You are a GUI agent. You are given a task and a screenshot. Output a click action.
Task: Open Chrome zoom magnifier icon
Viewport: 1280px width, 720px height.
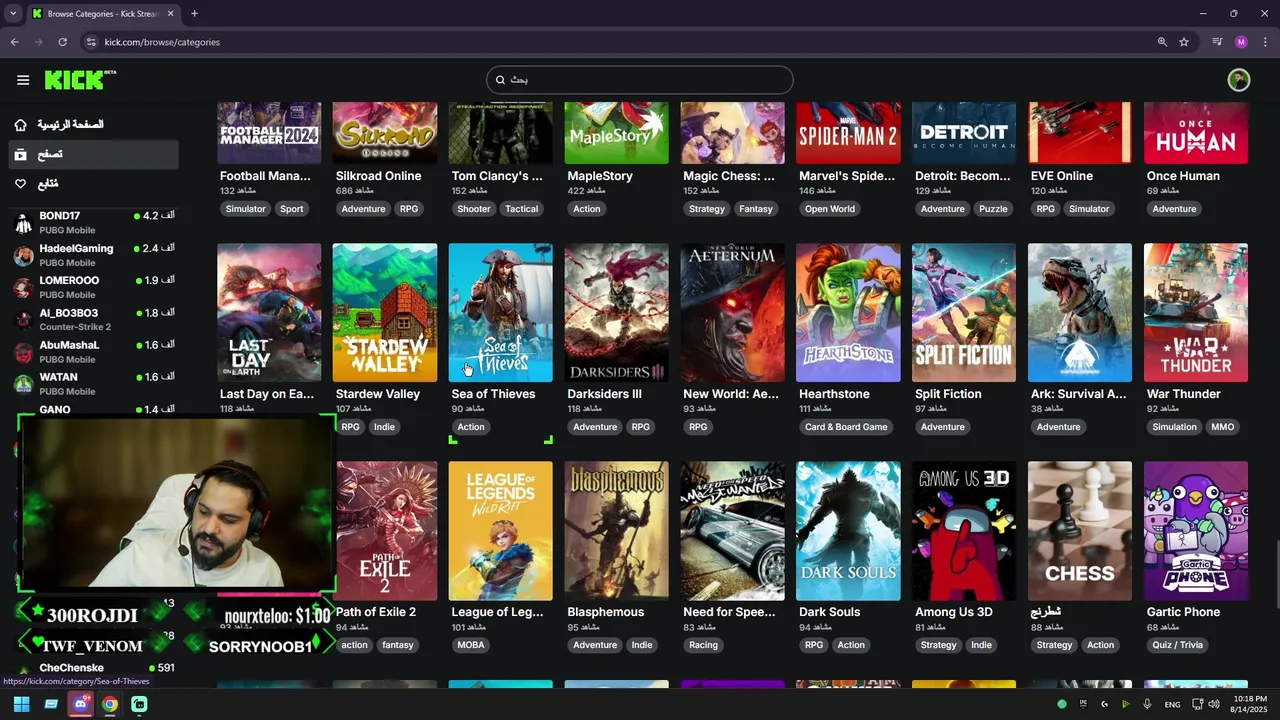[1162, 42]
